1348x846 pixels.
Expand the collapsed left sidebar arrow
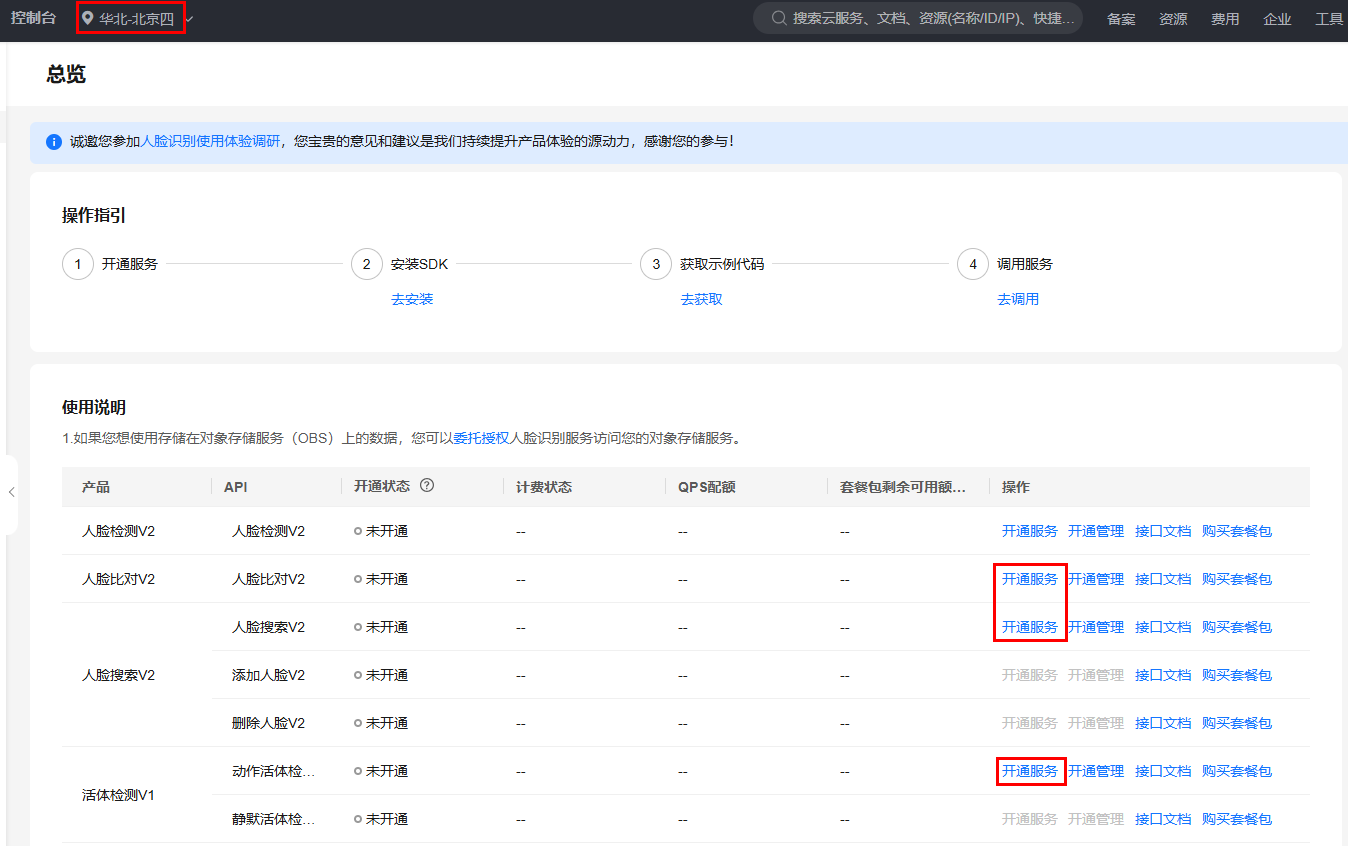coord(11,492)
